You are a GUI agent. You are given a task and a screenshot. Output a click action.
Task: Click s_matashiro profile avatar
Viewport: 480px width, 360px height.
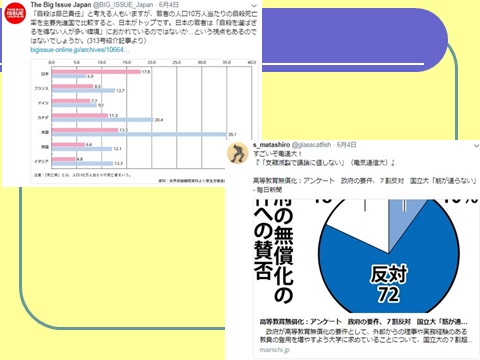237,153
